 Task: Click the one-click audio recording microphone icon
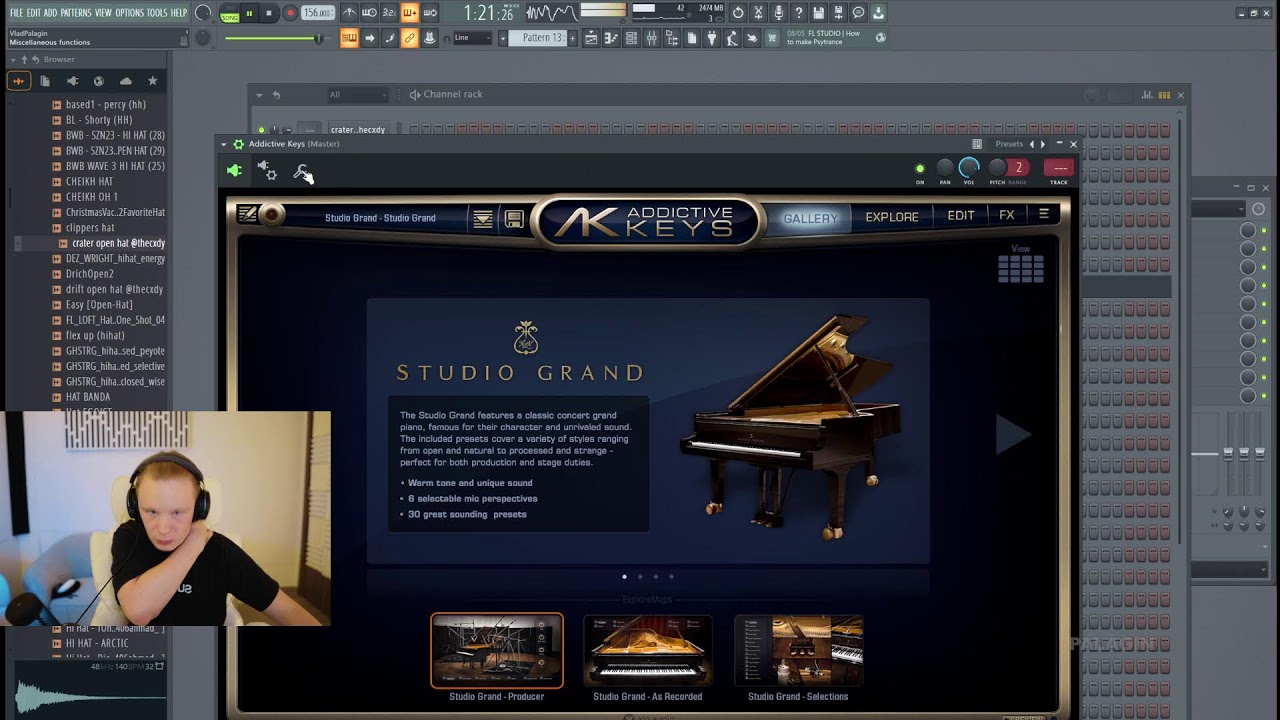pyautogui.click(x=779, y=13)
